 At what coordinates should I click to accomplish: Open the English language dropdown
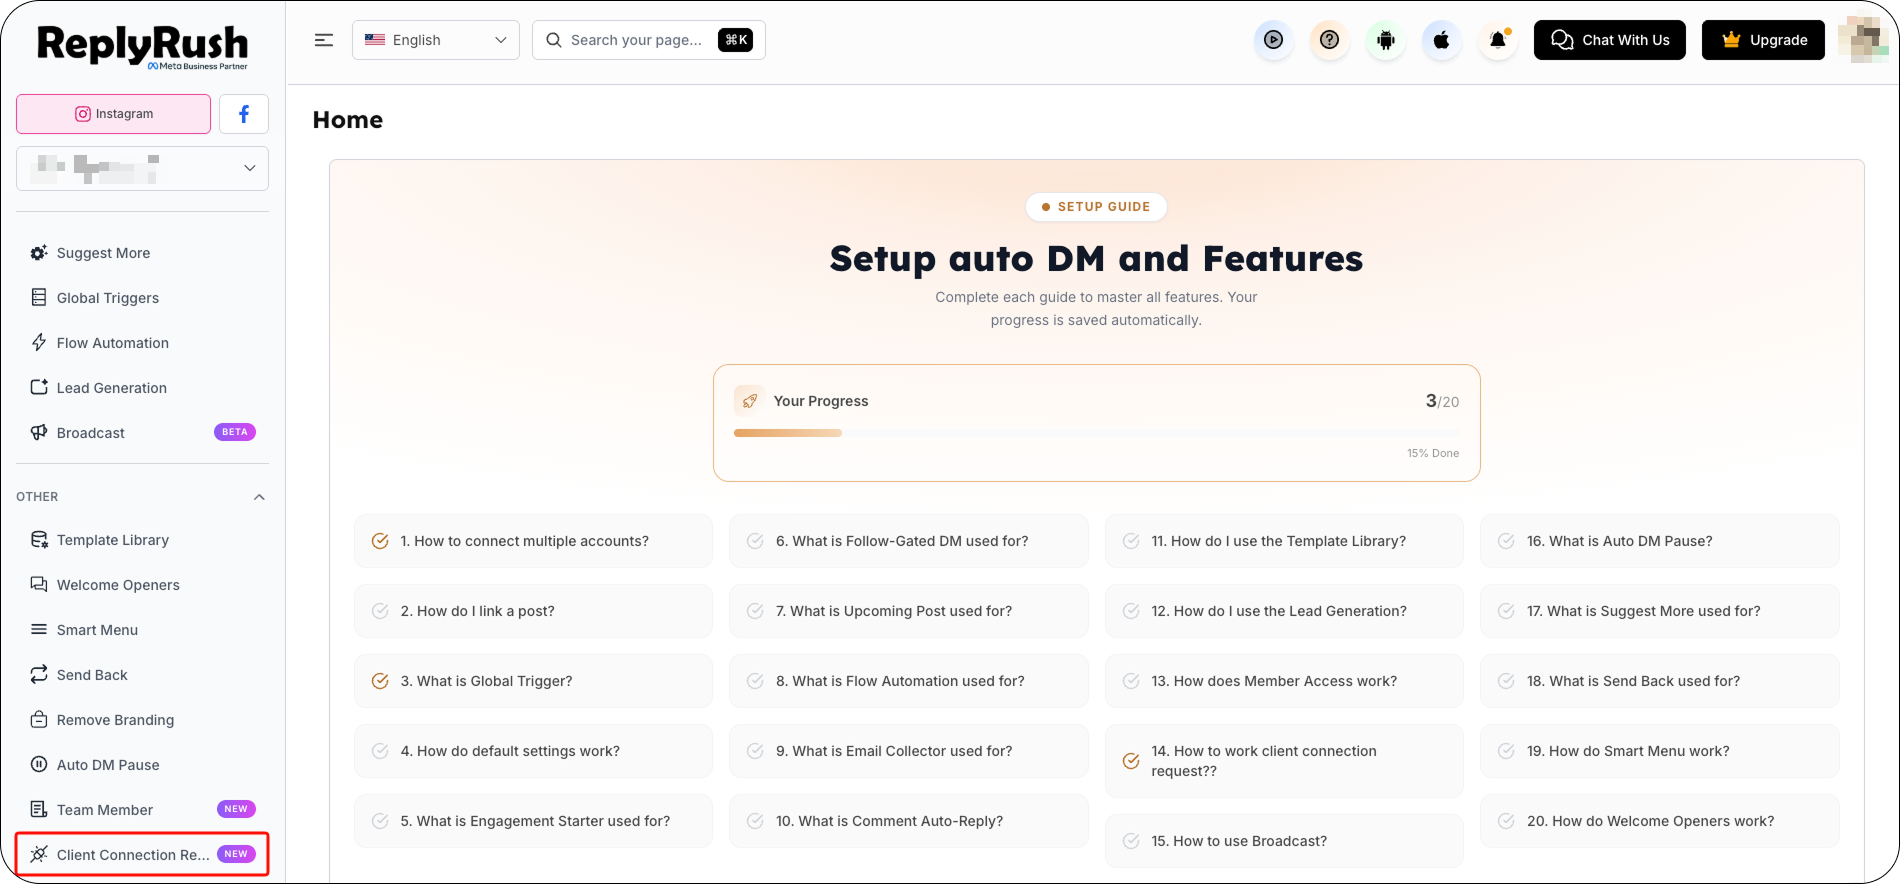coord(436,40)
